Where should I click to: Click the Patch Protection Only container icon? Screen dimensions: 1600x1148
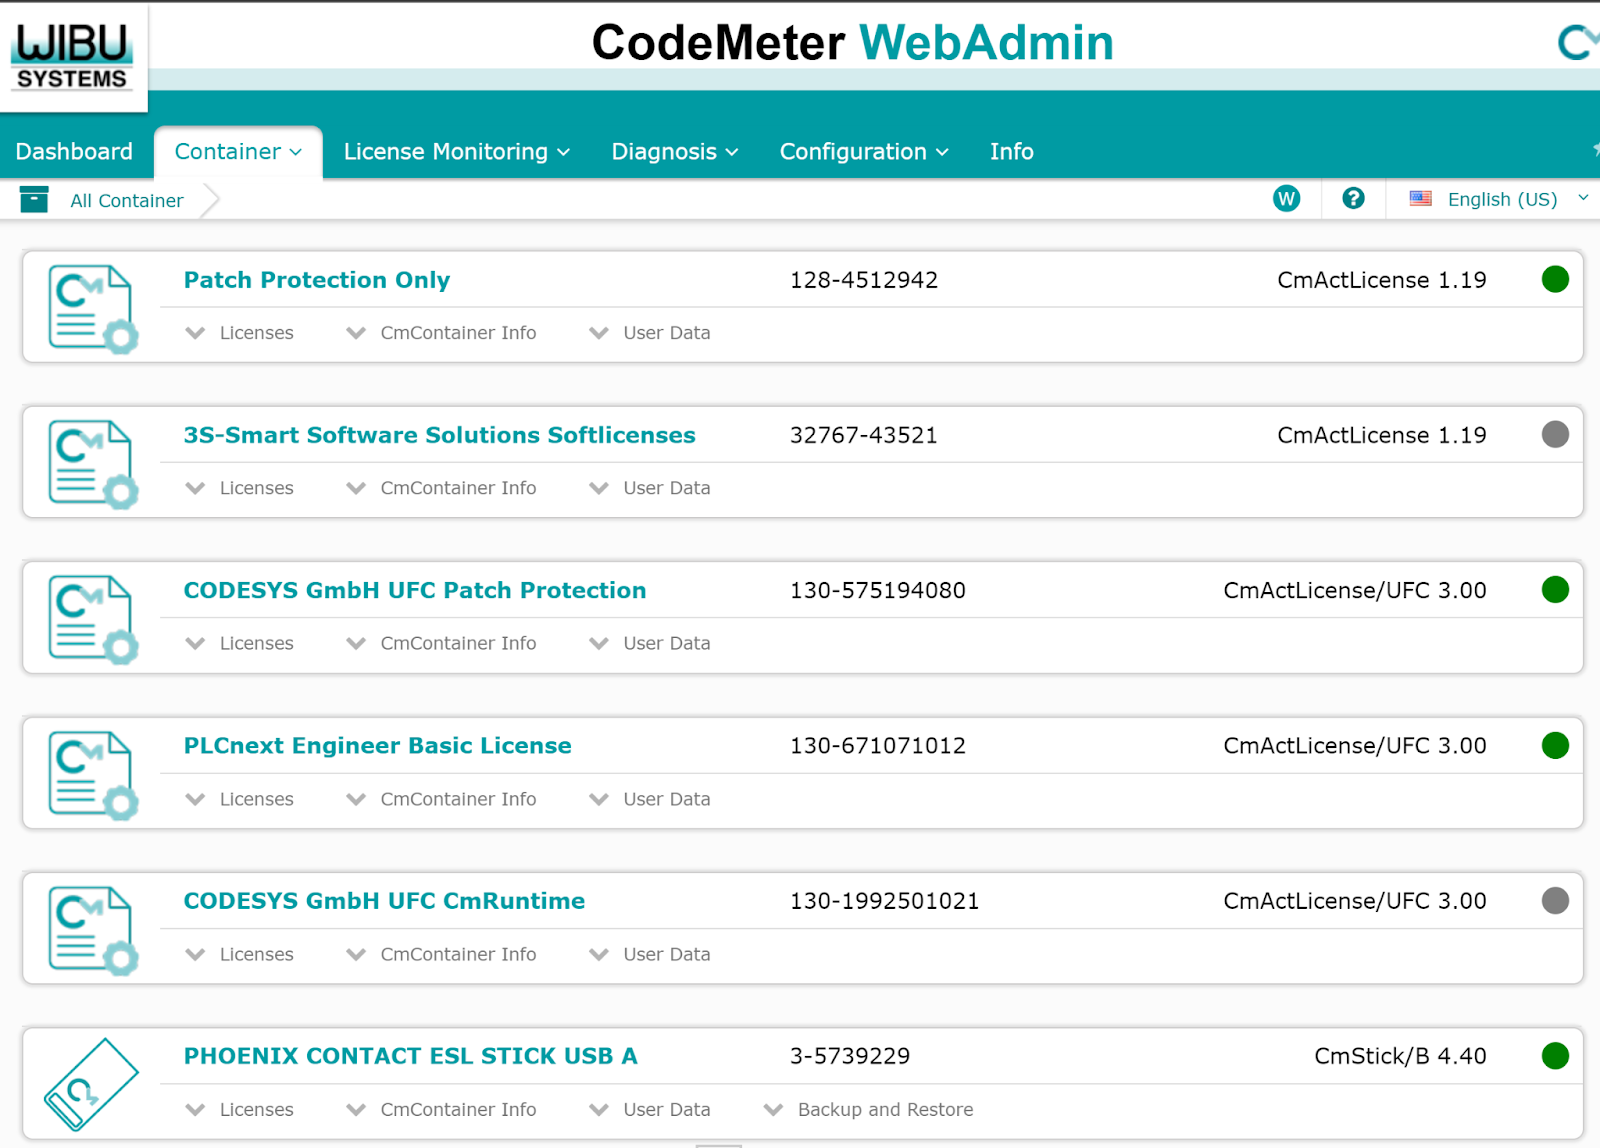[x=92, y=308]
